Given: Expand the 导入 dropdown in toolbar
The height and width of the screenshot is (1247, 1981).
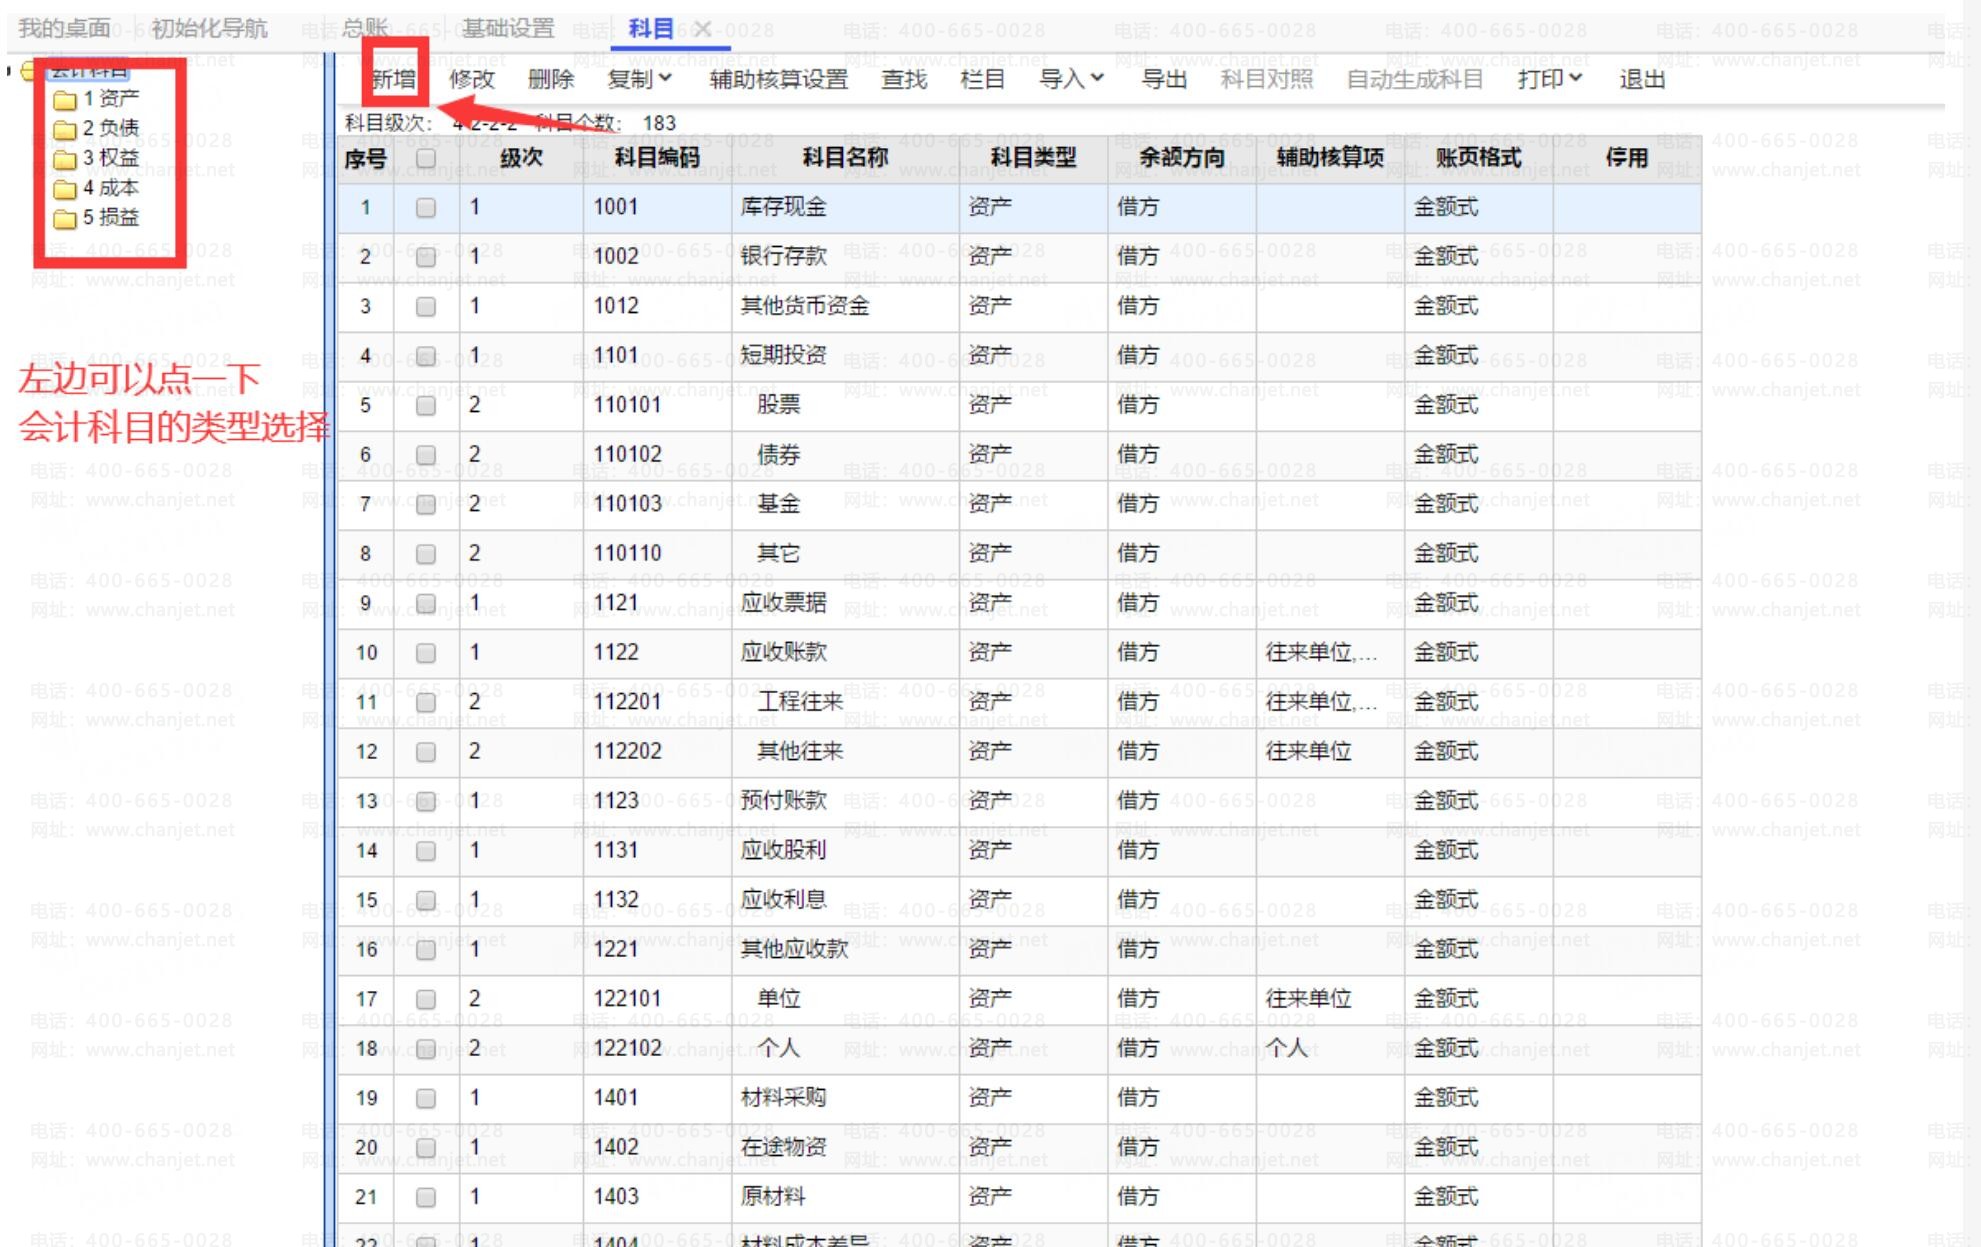Looking at the screenshot, I should click(1071, 79).
